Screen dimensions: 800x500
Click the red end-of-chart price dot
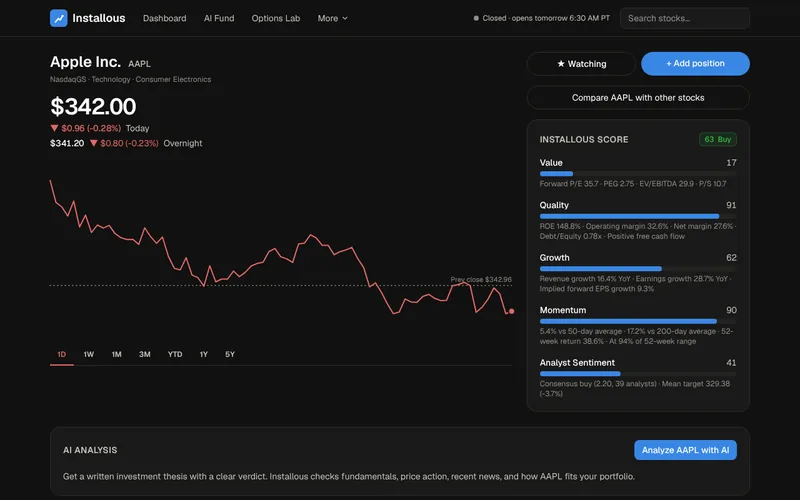[511, 311]
